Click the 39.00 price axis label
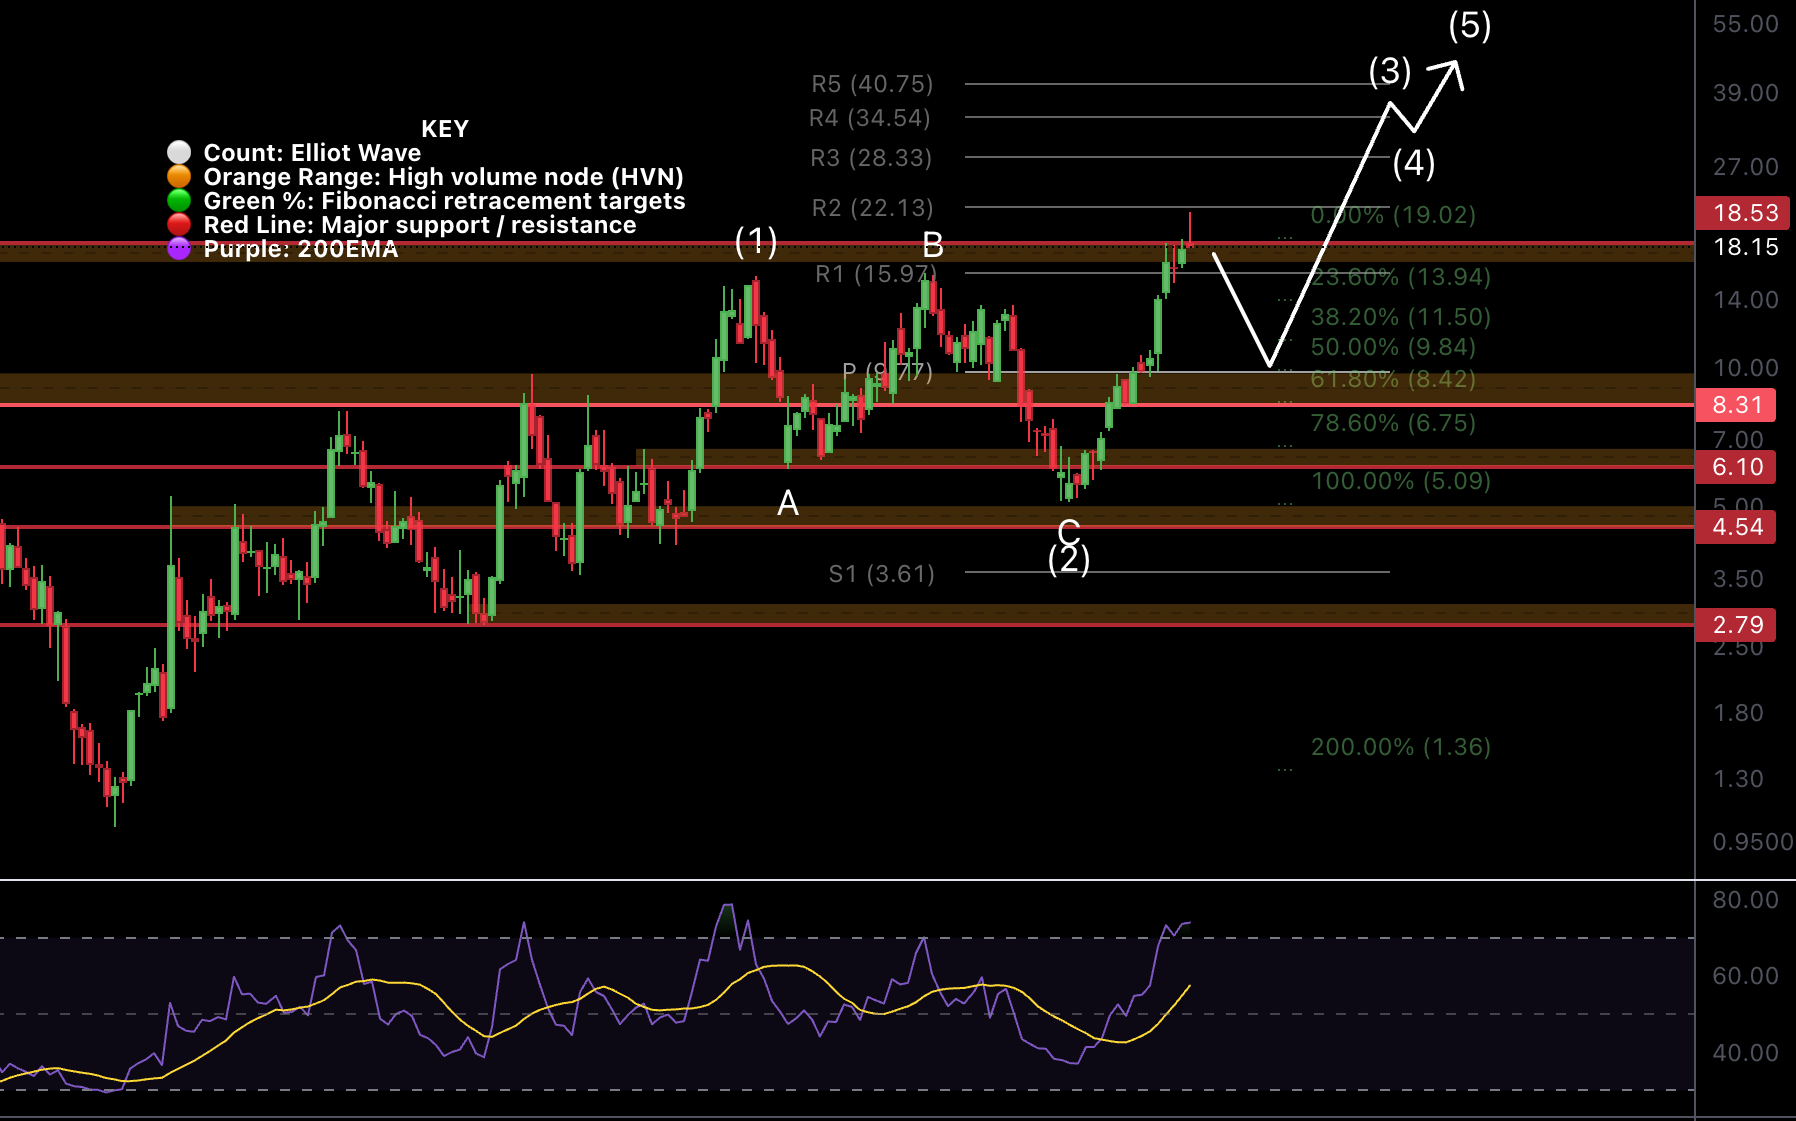This screenshot has height=1121, width=1796. click(x=1746, y=93)
